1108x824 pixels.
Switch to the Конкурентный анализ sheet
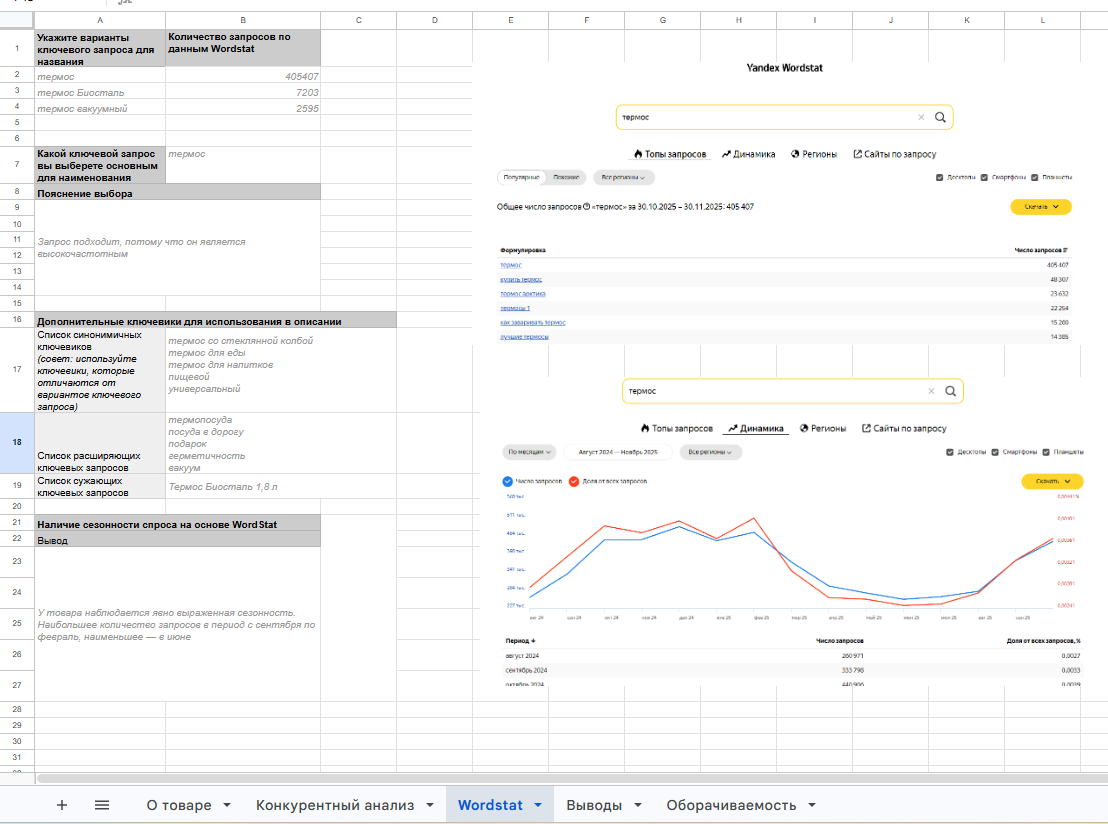tap(335, 805)
